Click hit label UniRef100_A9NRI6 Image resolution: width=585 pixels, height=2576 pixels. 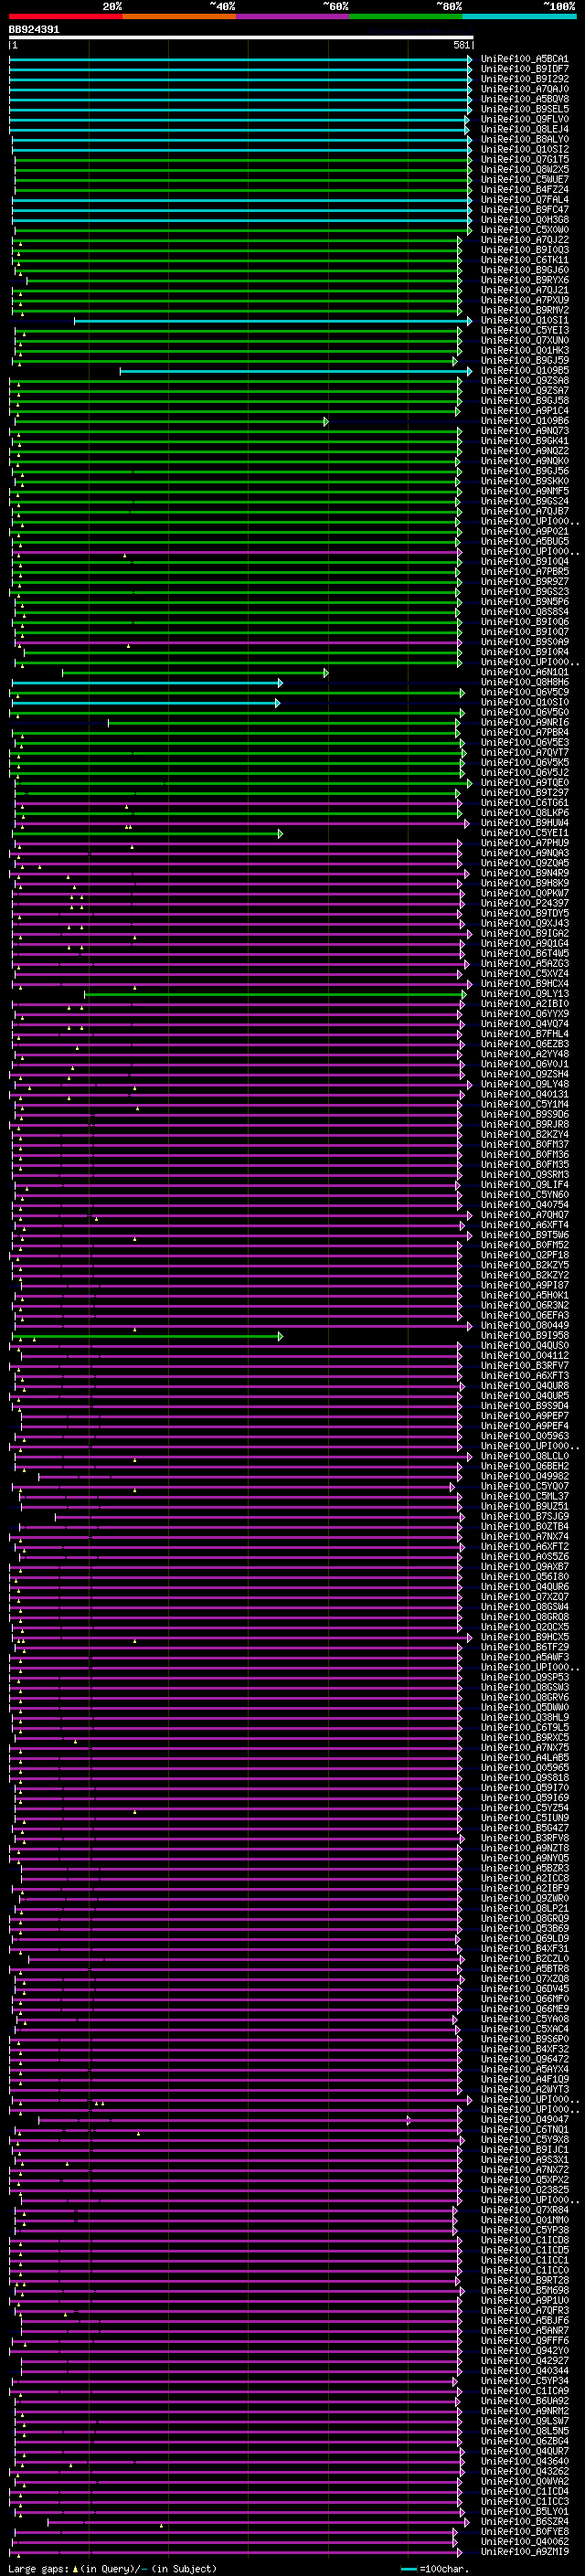525,723
